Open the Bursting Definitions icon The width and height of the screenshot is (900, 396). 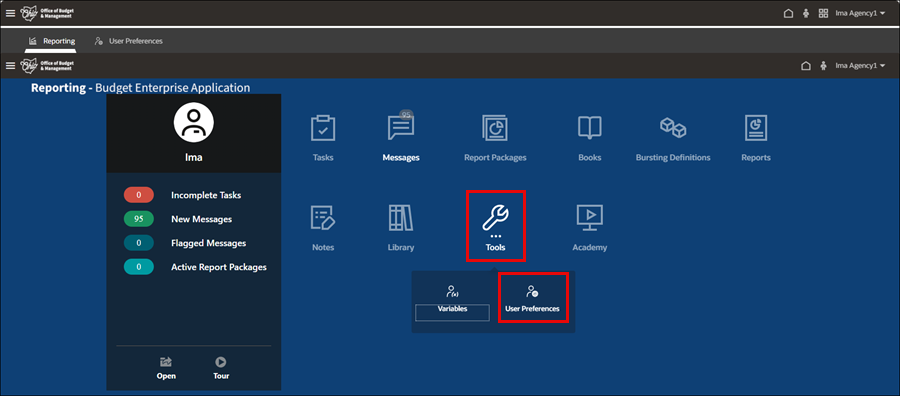[x=673, y=127]
